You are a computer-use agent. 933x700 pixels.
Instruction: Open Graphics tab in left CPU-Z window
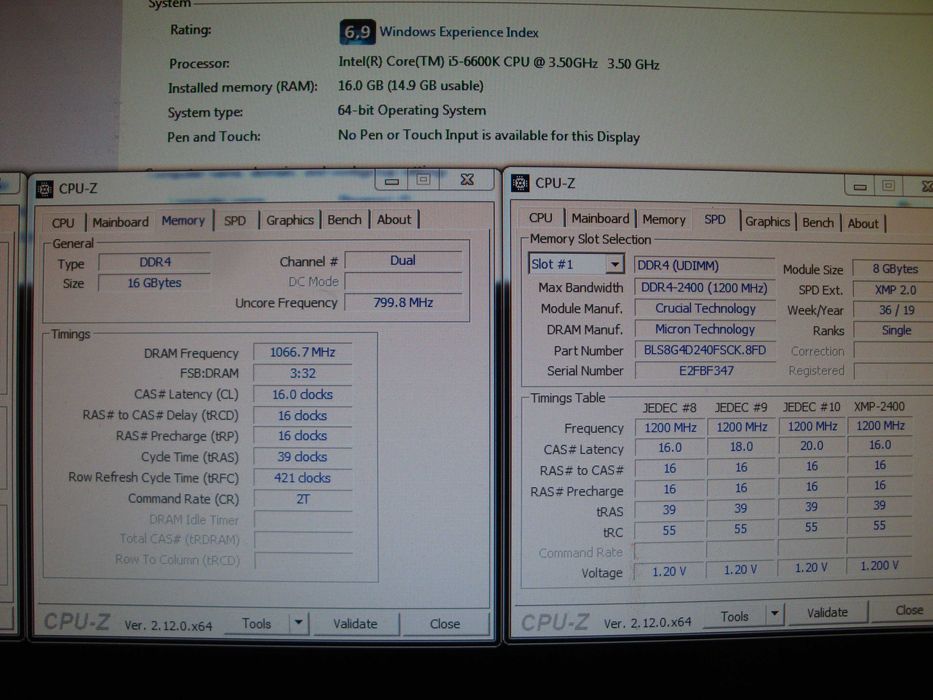tap(290, 220)
